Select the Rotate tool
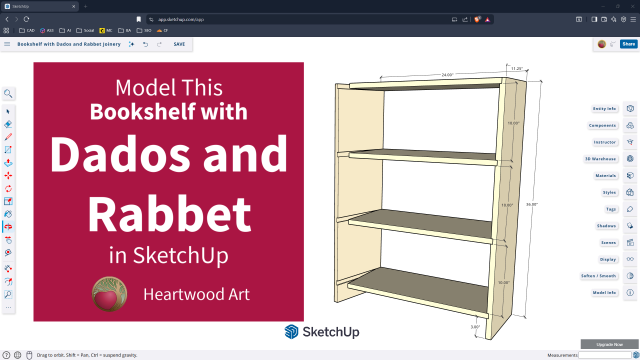Screen dimensions: 640x360 [8, 189]
